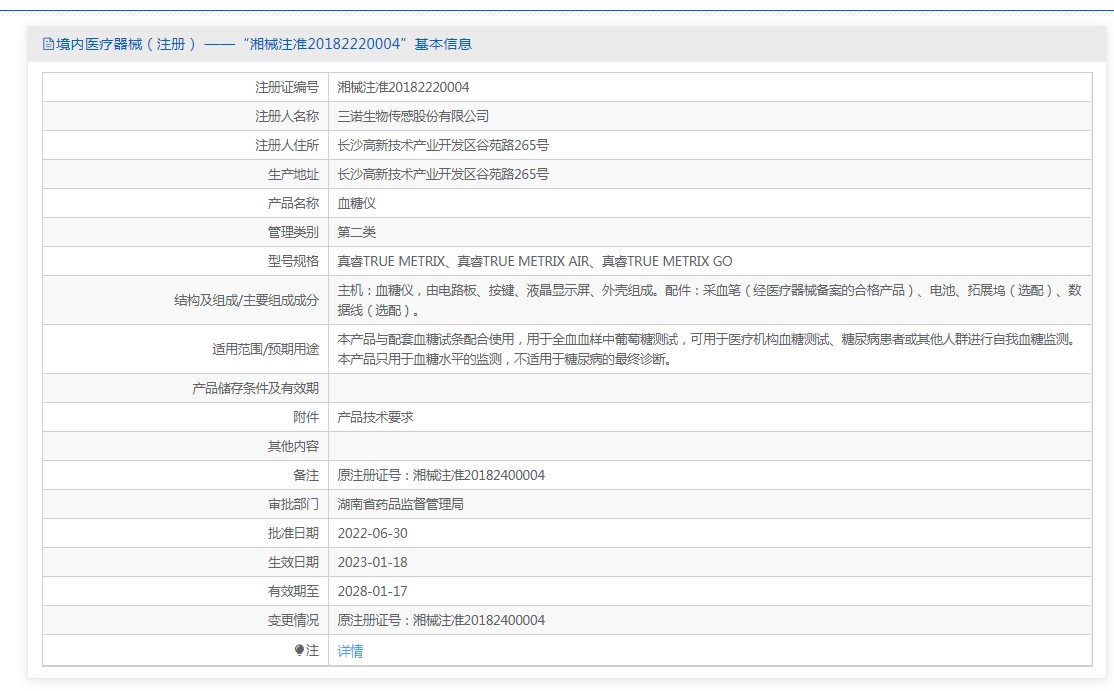The height and width of the screenshot is (691, 1114).
Task: Click the bullet icon next to 注 label
Action: (x=299, y=650)
